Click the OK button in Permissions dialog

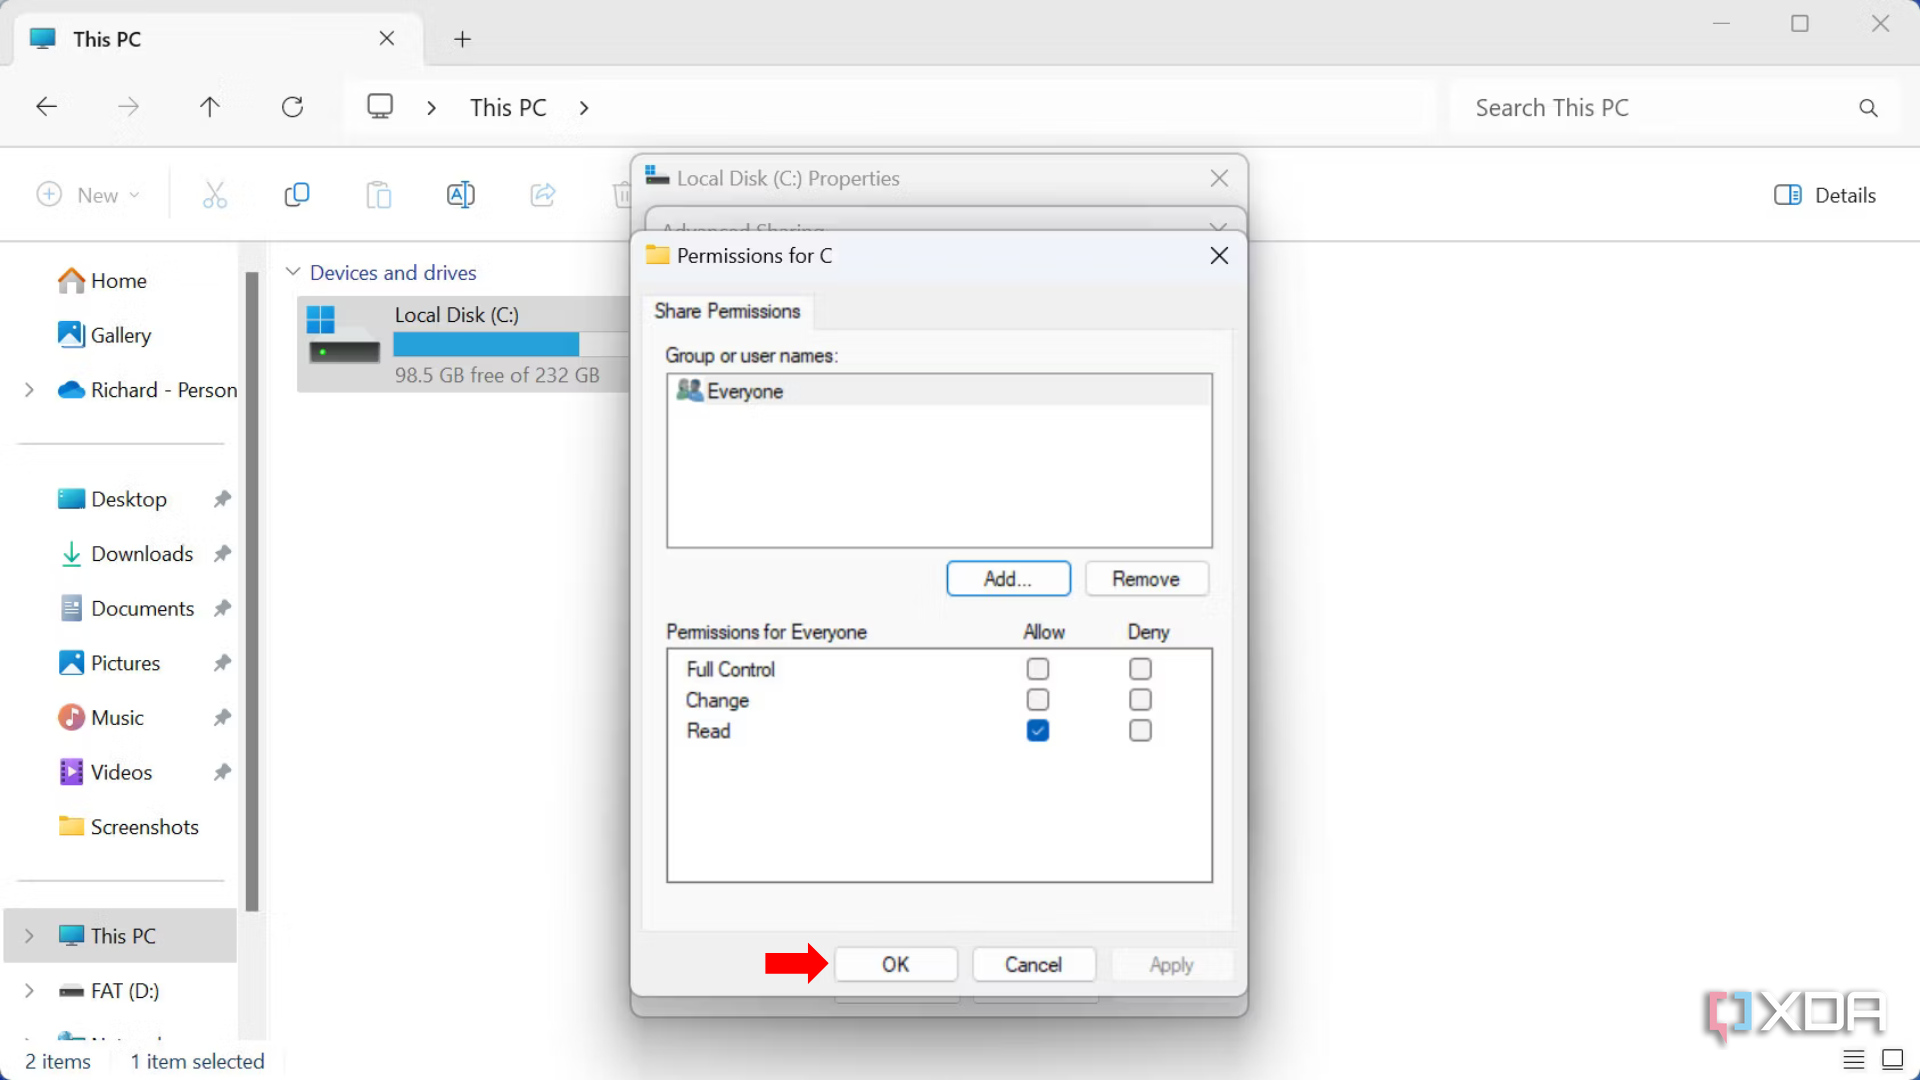click(x=895, y=964)
